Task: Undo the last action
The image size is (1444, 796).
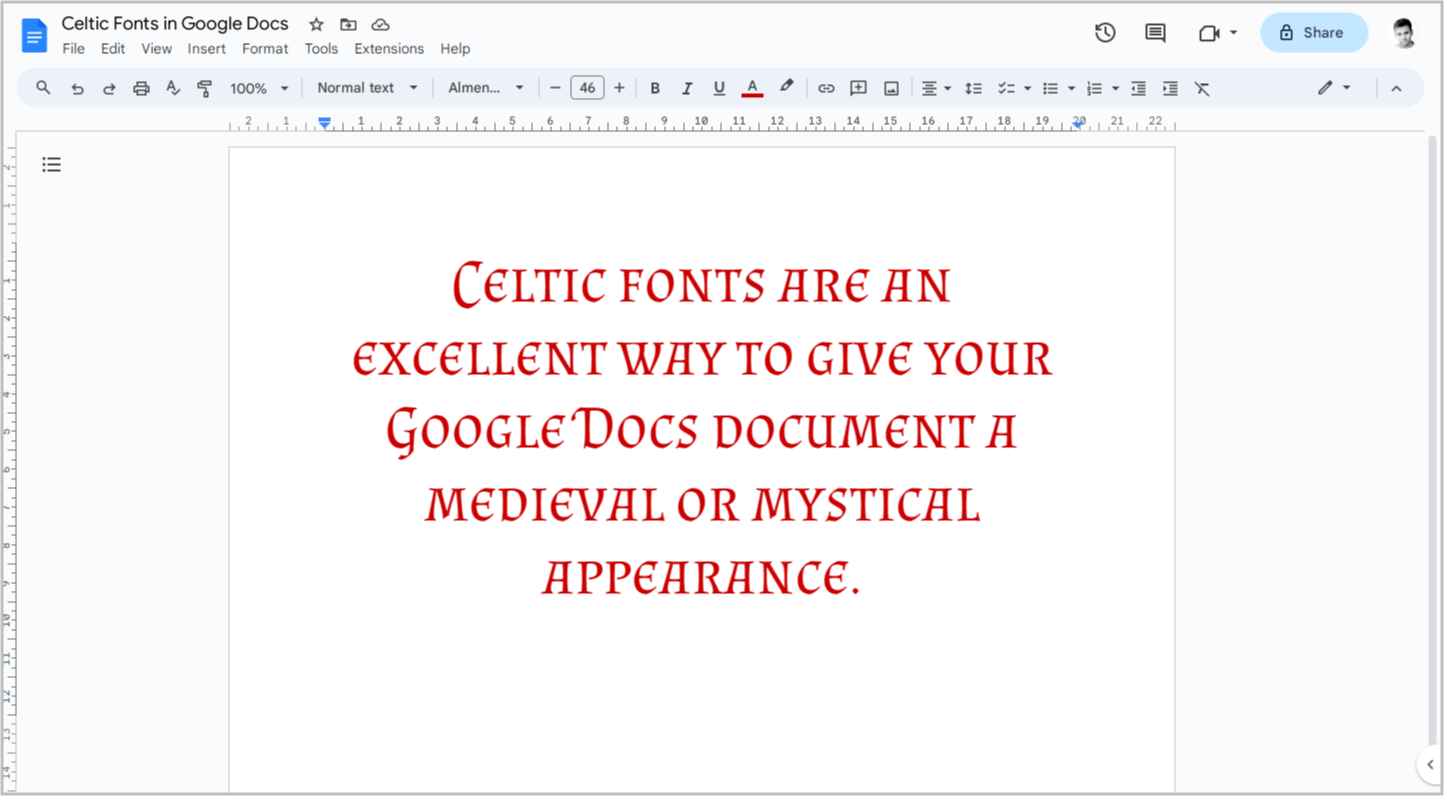Action: pos(77,88)
